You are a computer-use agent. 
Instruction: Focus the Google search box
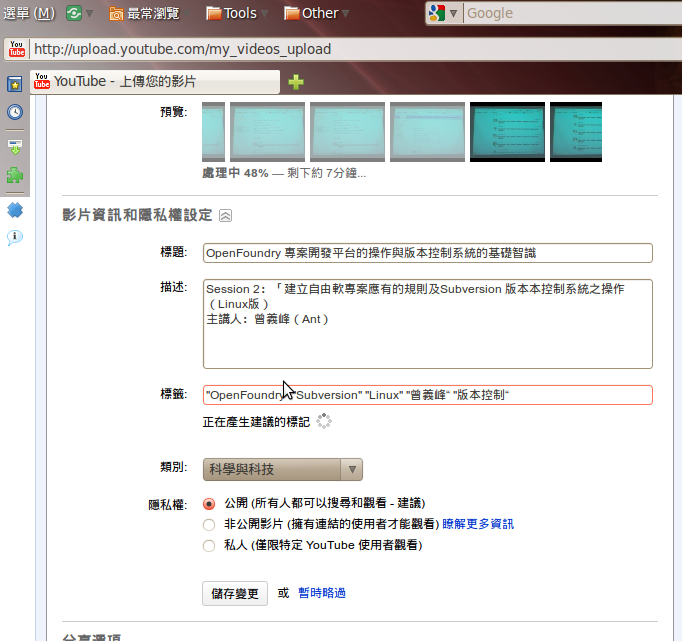572,13
